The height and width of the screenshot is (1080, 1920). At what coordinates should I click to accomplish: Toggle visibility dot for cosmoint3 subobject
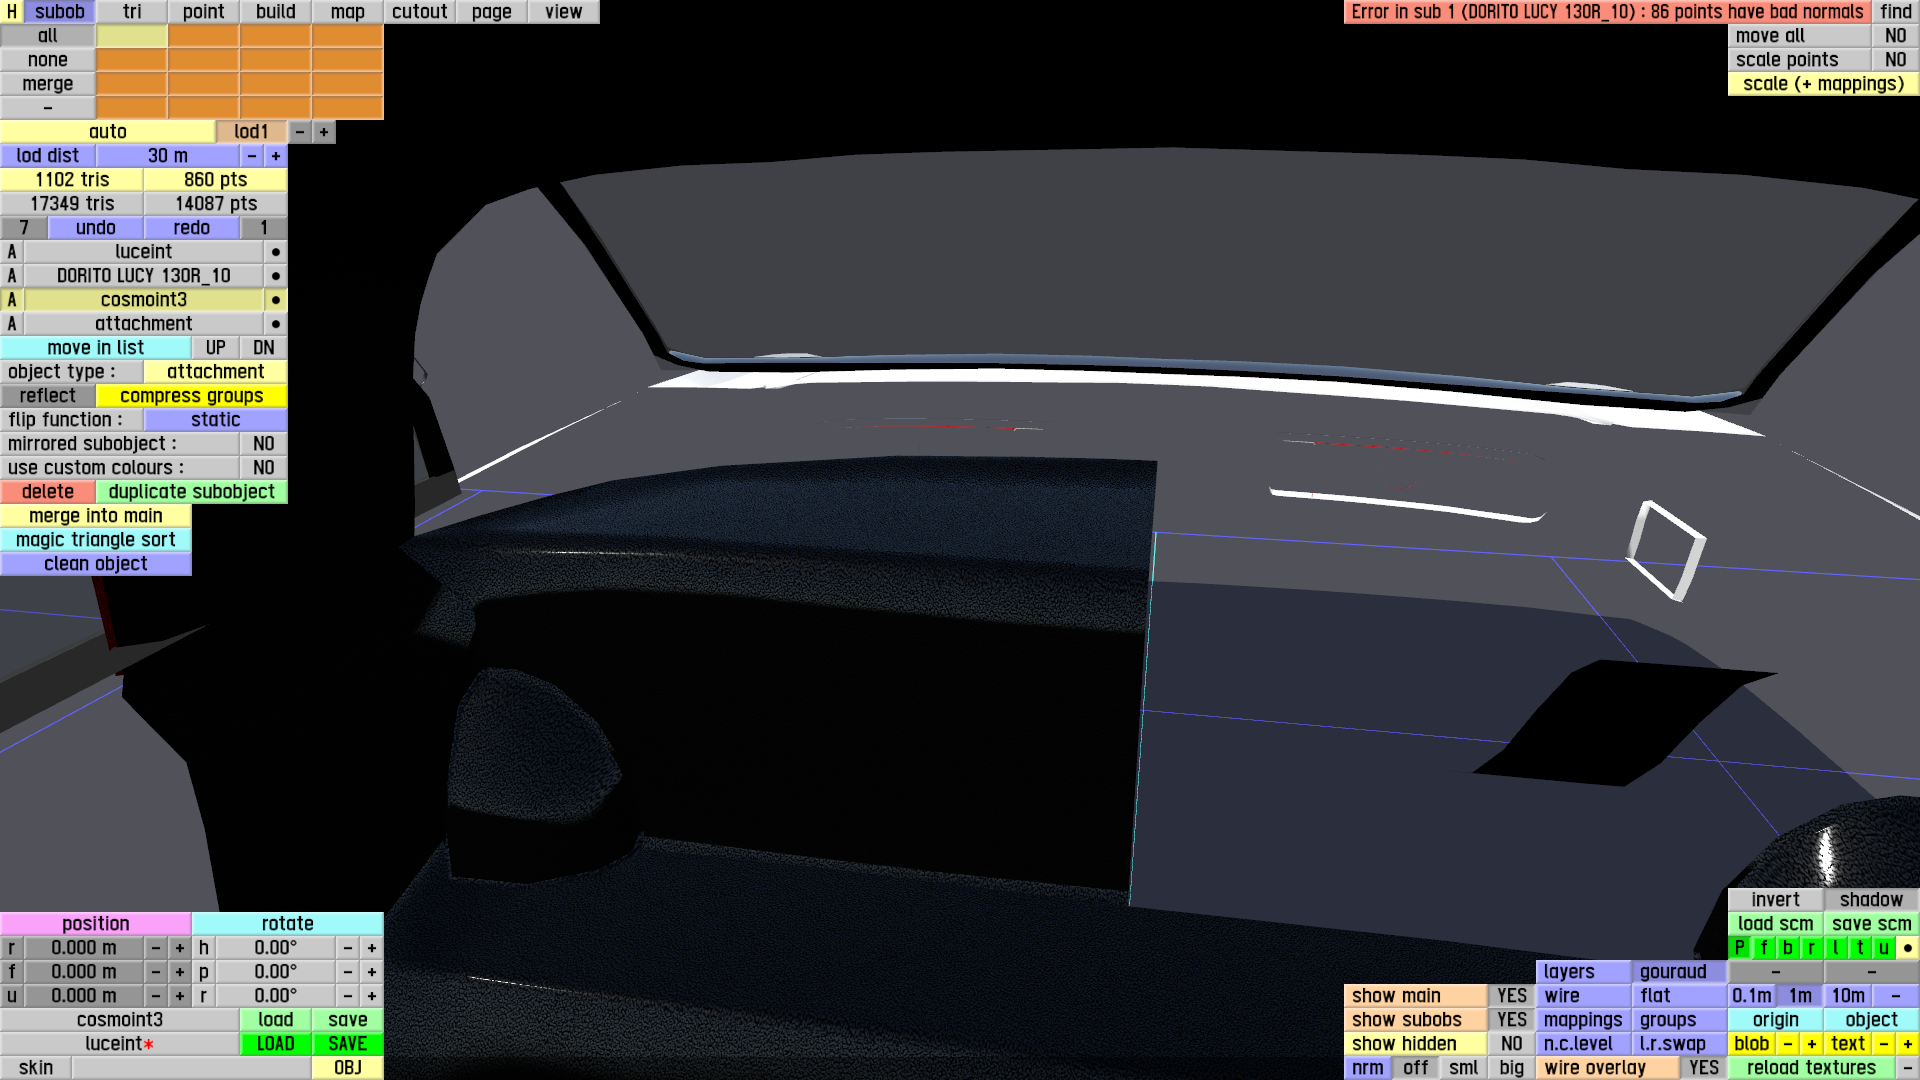[x=275, y=300]
